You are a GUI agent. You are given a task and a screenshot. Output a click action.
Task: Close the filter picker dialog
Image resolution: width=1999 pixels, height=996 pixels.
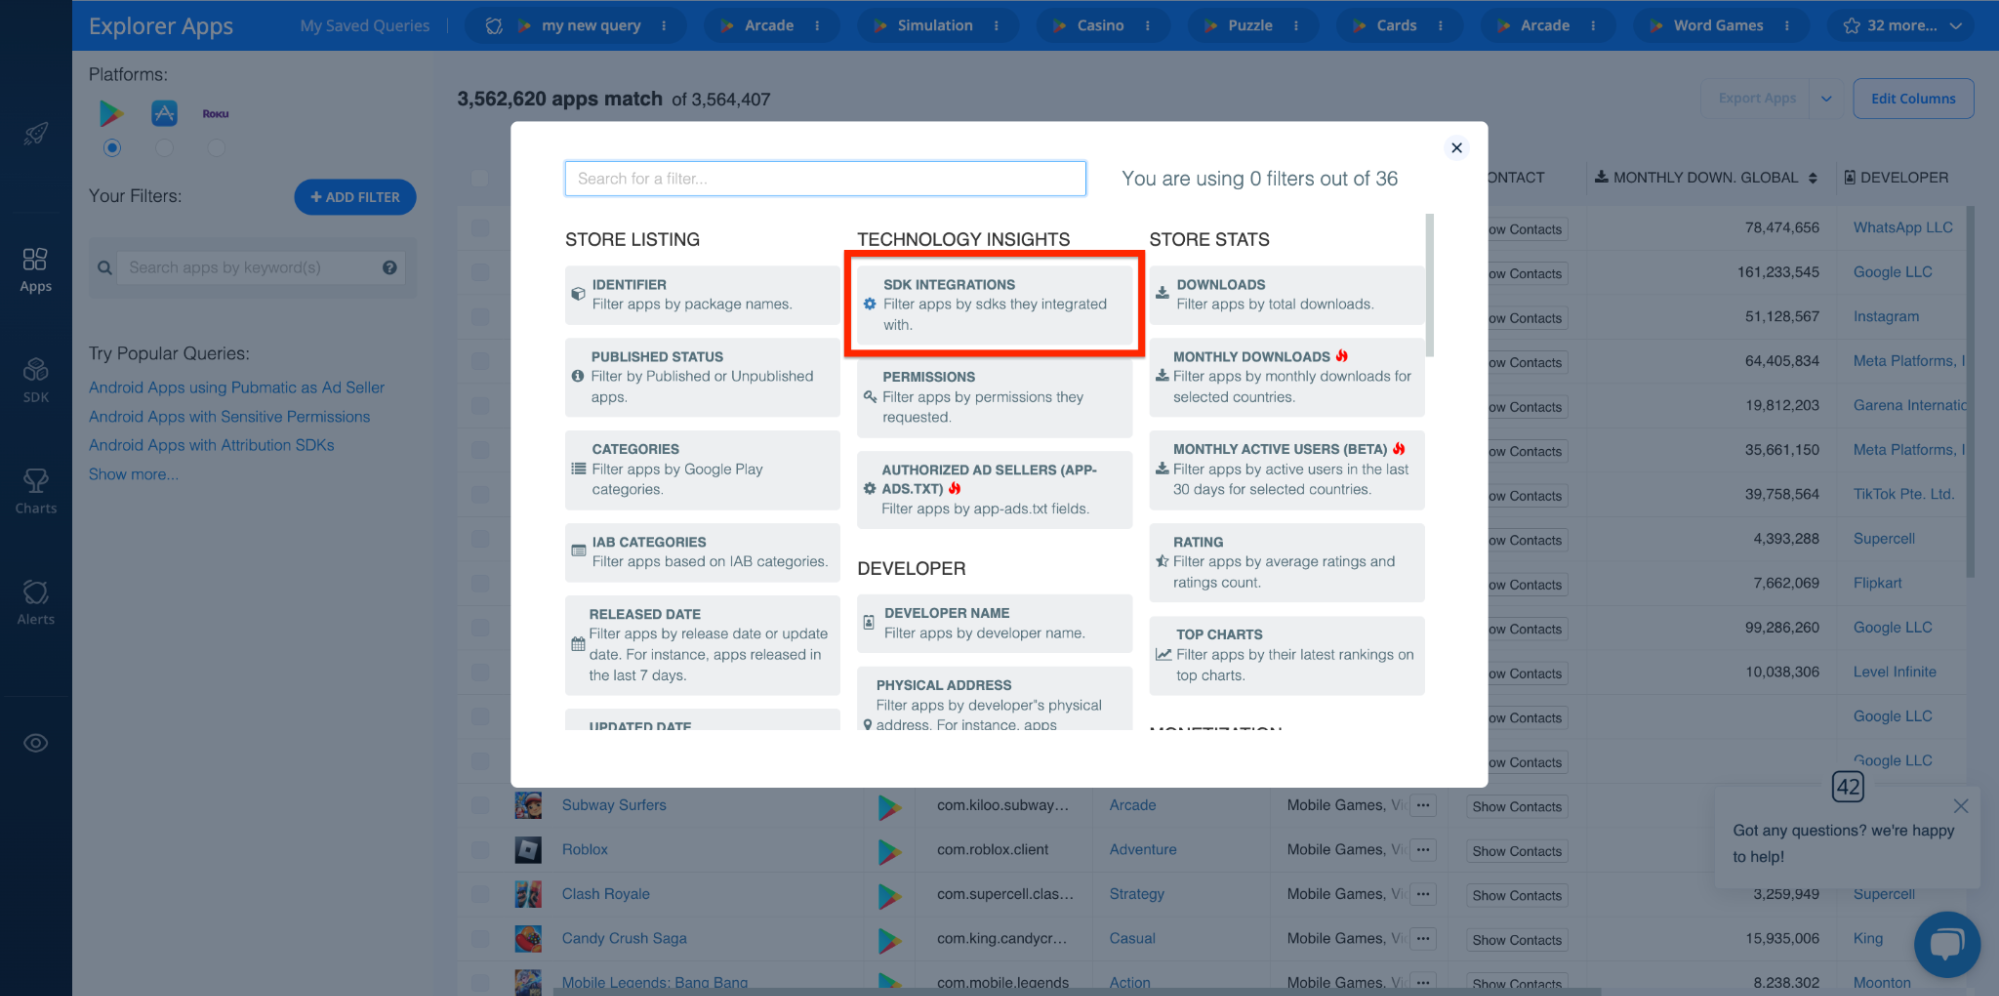(x=1456, y=148)
